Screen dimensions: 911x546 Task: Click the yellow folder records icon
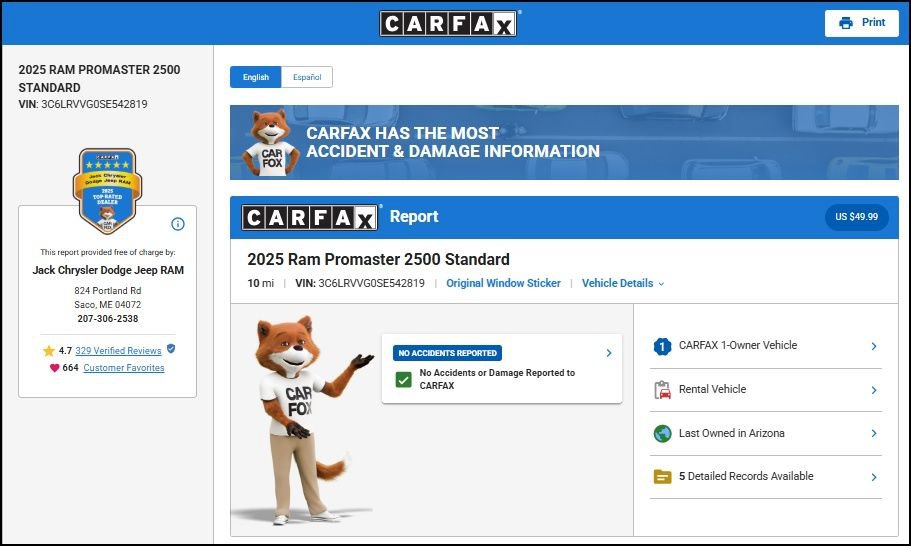click(x=662, y=477)
